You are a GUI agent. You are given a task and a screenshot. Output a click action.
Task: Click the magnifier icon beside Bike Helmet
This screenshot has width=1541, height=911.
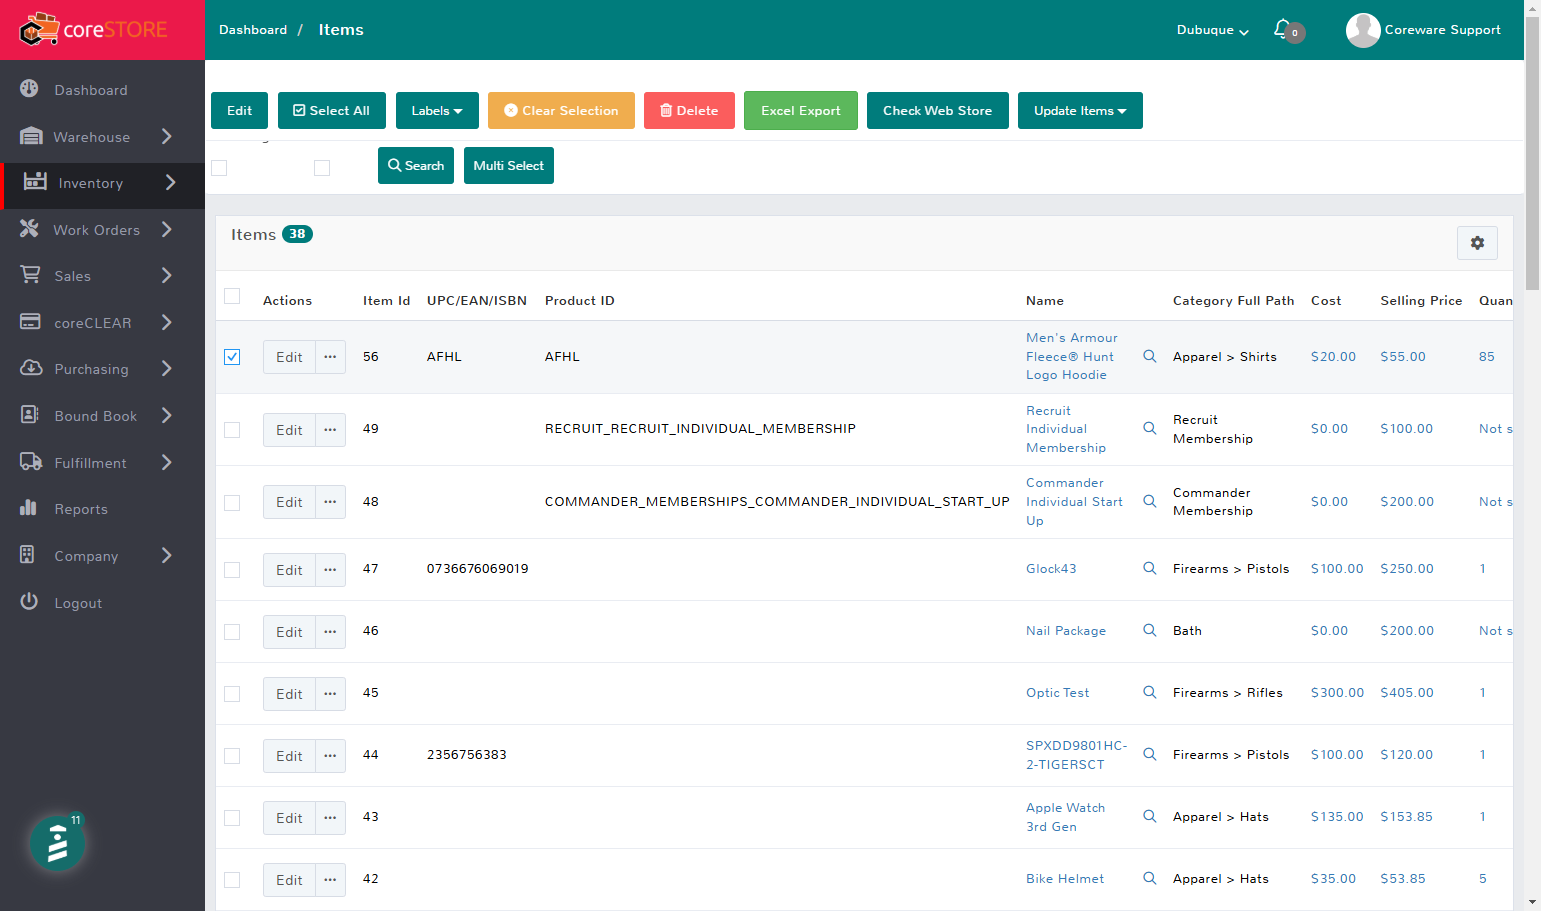pyautogui.click(x=1150, y=879)
